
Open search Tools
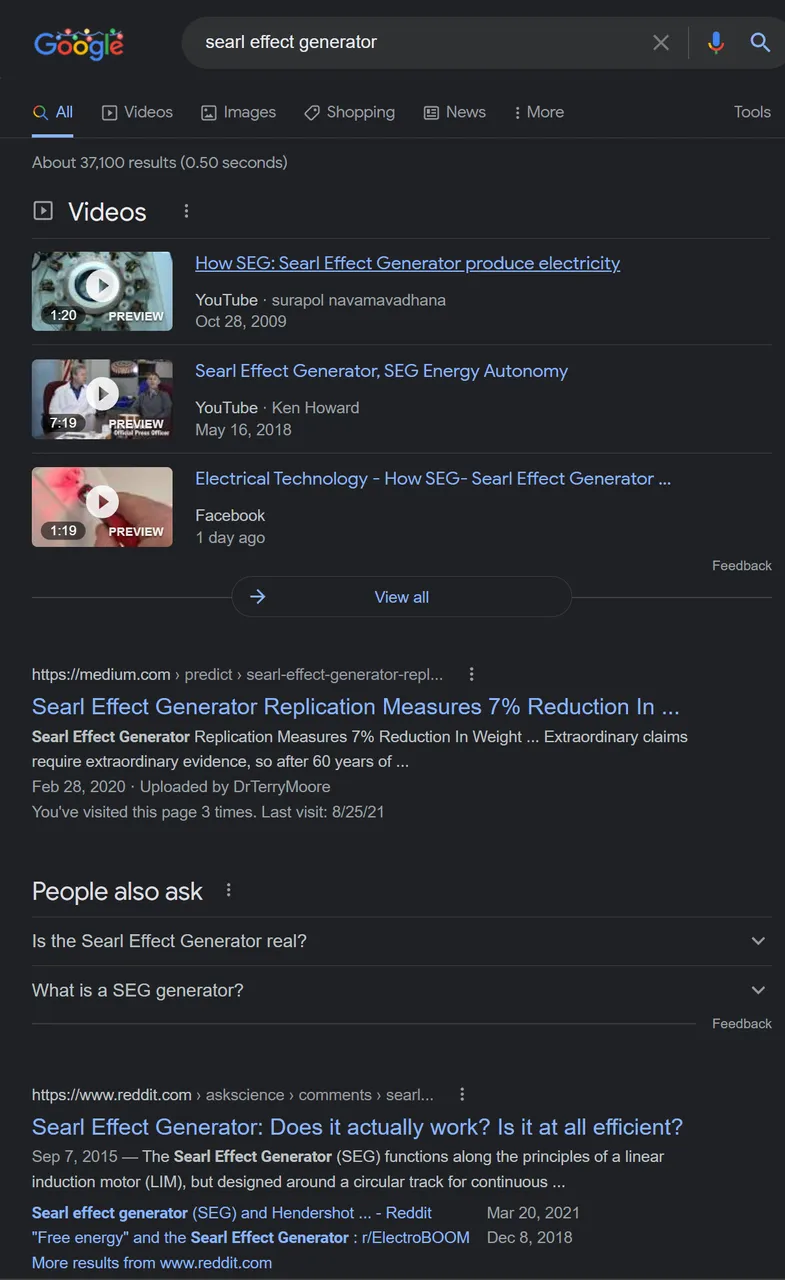click(752, 112)
